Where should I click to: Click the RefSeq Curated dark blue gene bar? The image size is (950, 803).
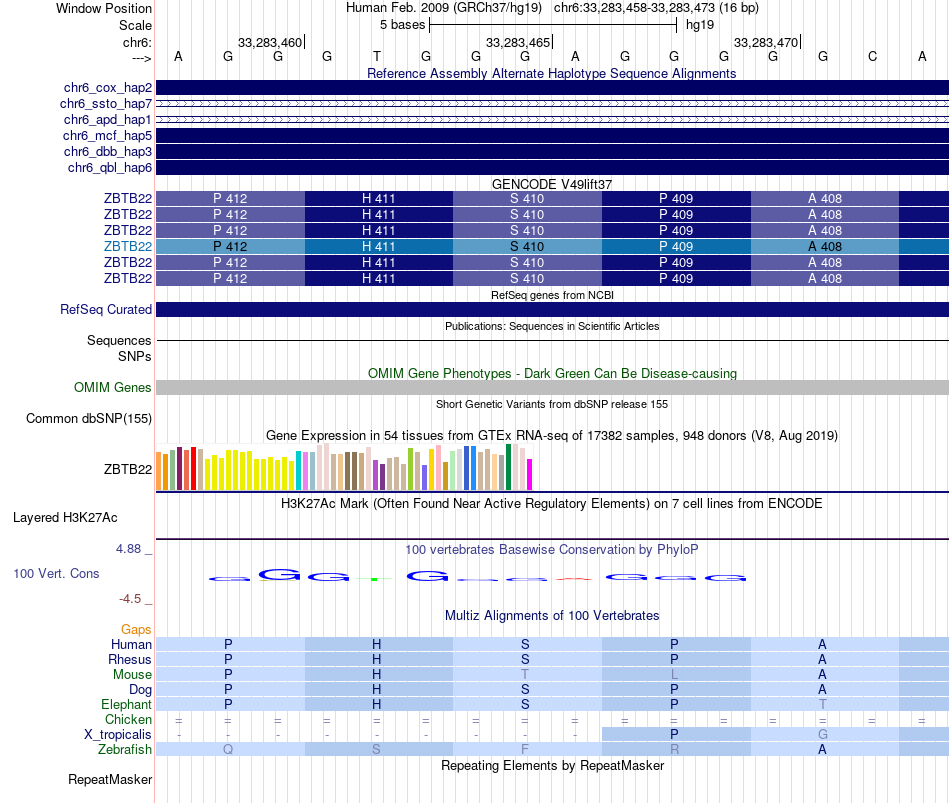click(552, 309)
